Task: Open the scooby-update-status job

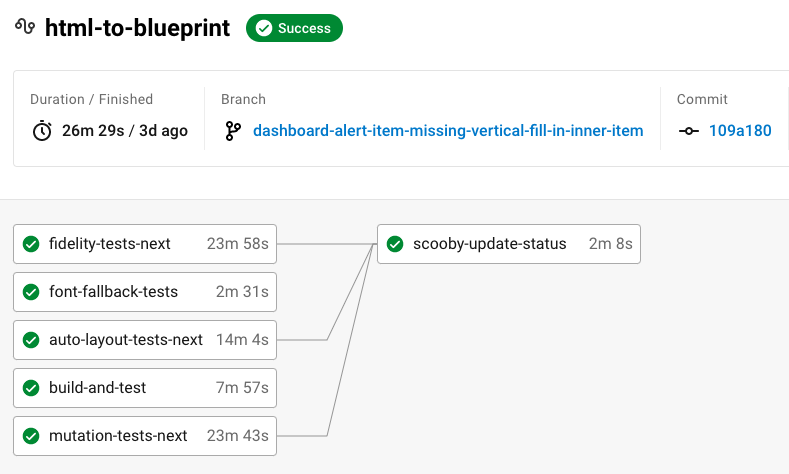Action: pyautogui.click(x=489, y=244)
